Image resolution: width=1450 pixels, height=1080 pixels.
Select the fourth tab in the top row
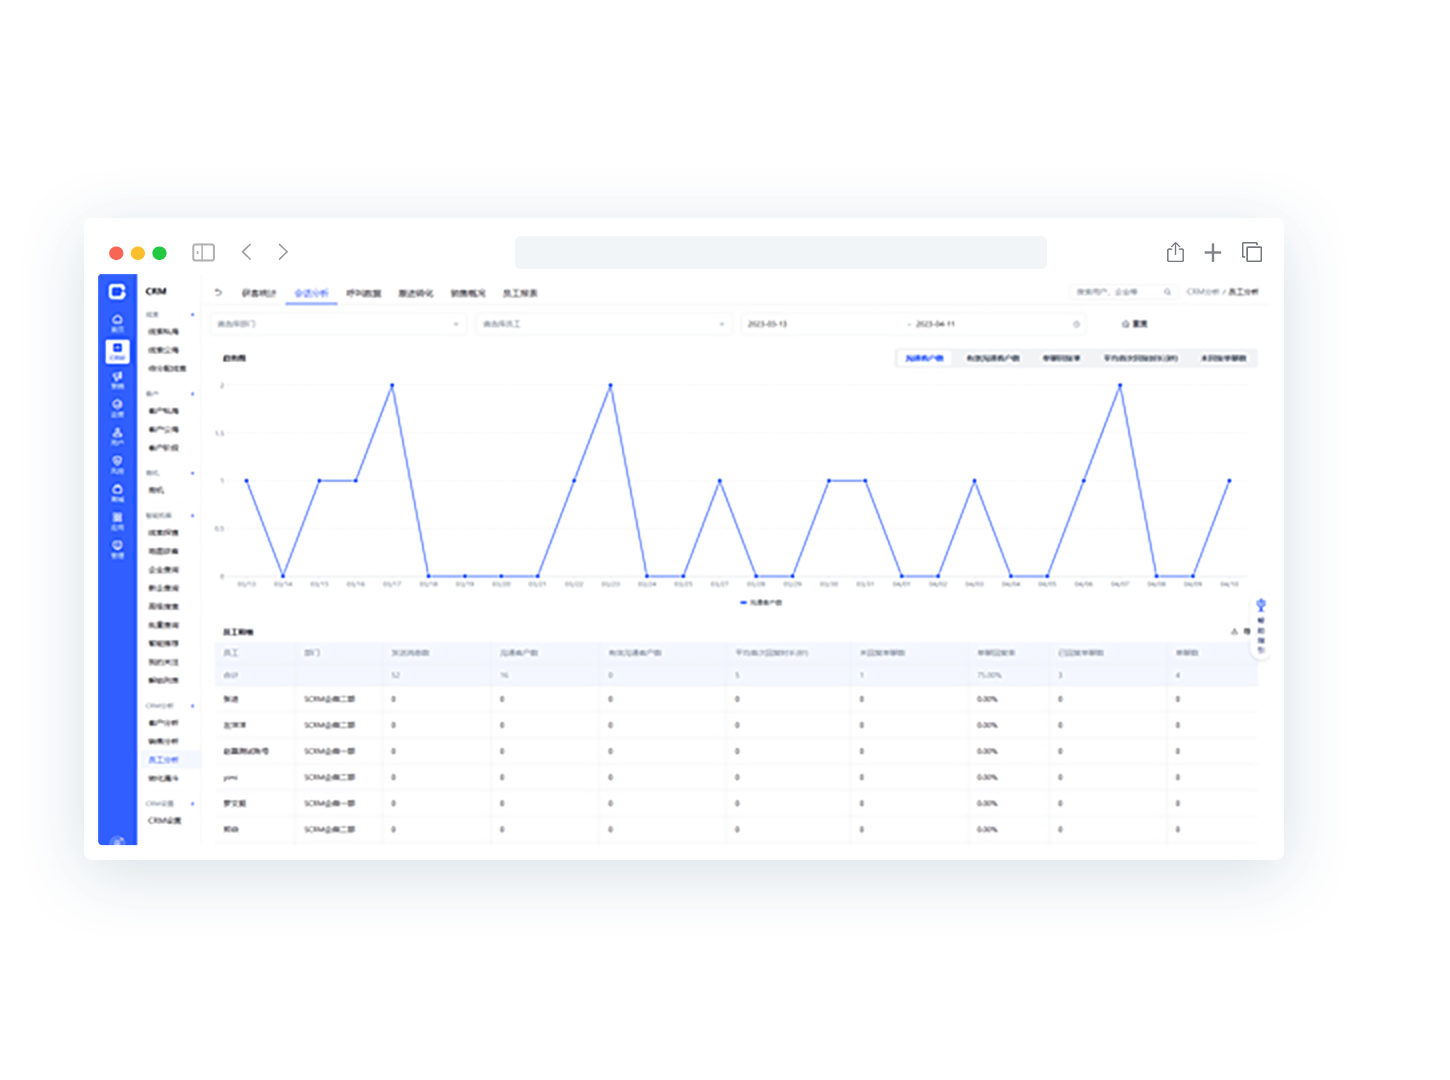pyautogui.click(x=416, y=293)
